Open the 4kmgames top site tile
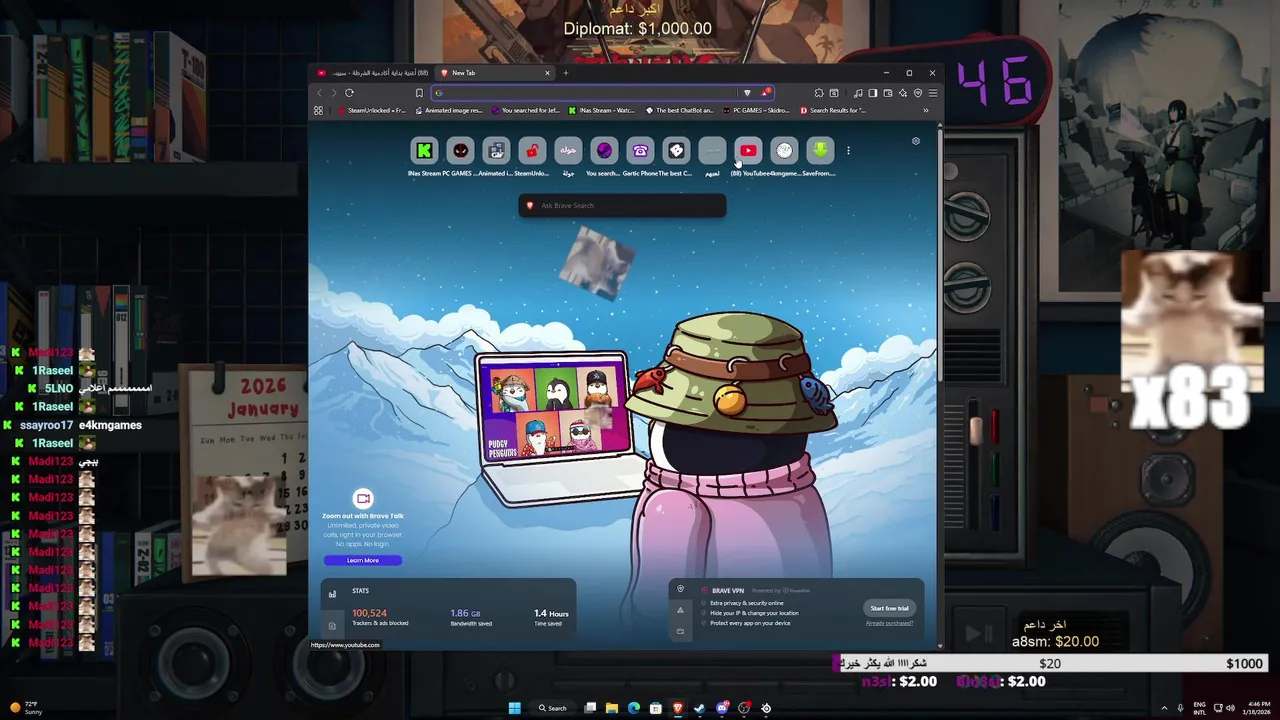The image size is (1280, 720). click(784, 151)
